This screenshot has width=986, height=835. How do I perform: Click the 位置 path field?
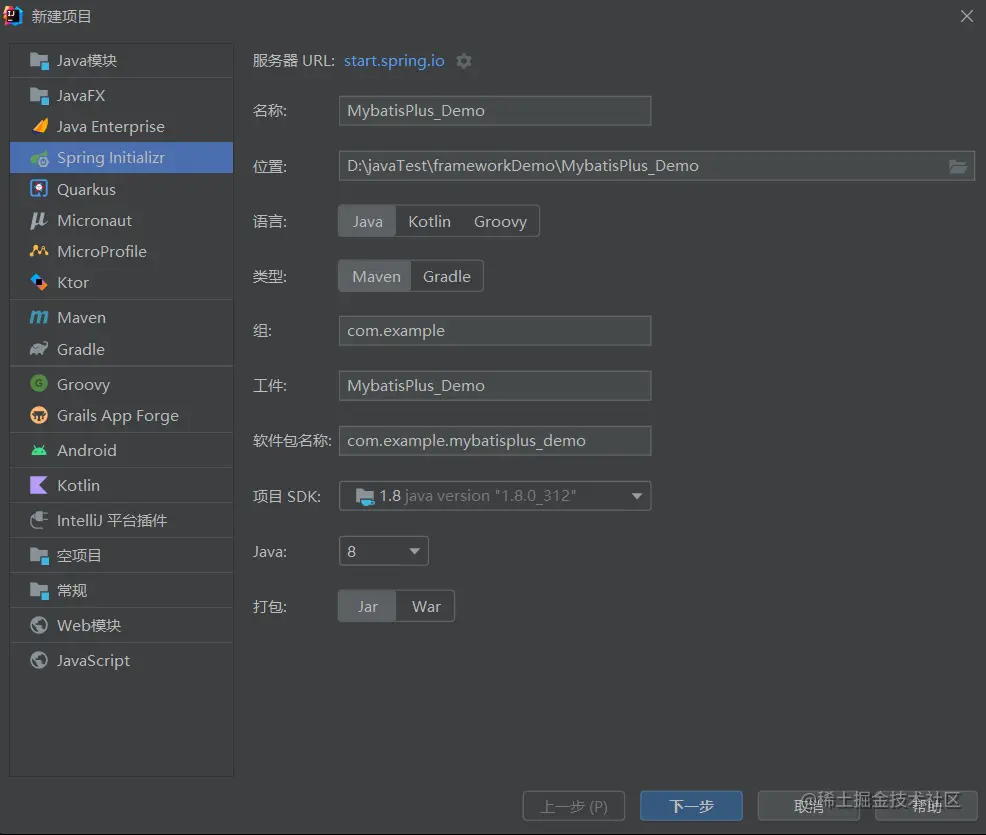(656, 166)
